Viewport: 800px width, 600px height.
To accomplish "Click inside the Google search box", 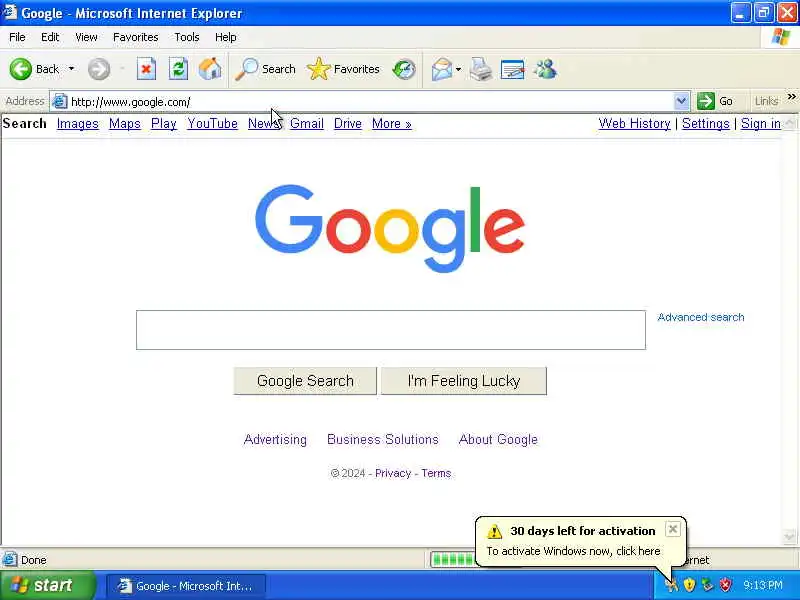I will [391, 330].
